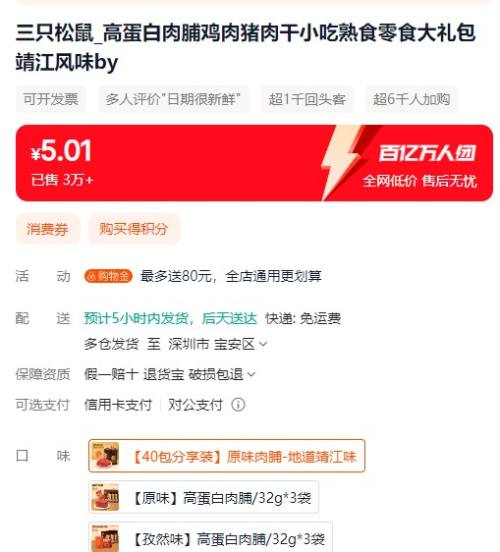Click the 百亿万人团 promotion banner text
The width and height of the screenshot is (500, 552).
(427, 153)
